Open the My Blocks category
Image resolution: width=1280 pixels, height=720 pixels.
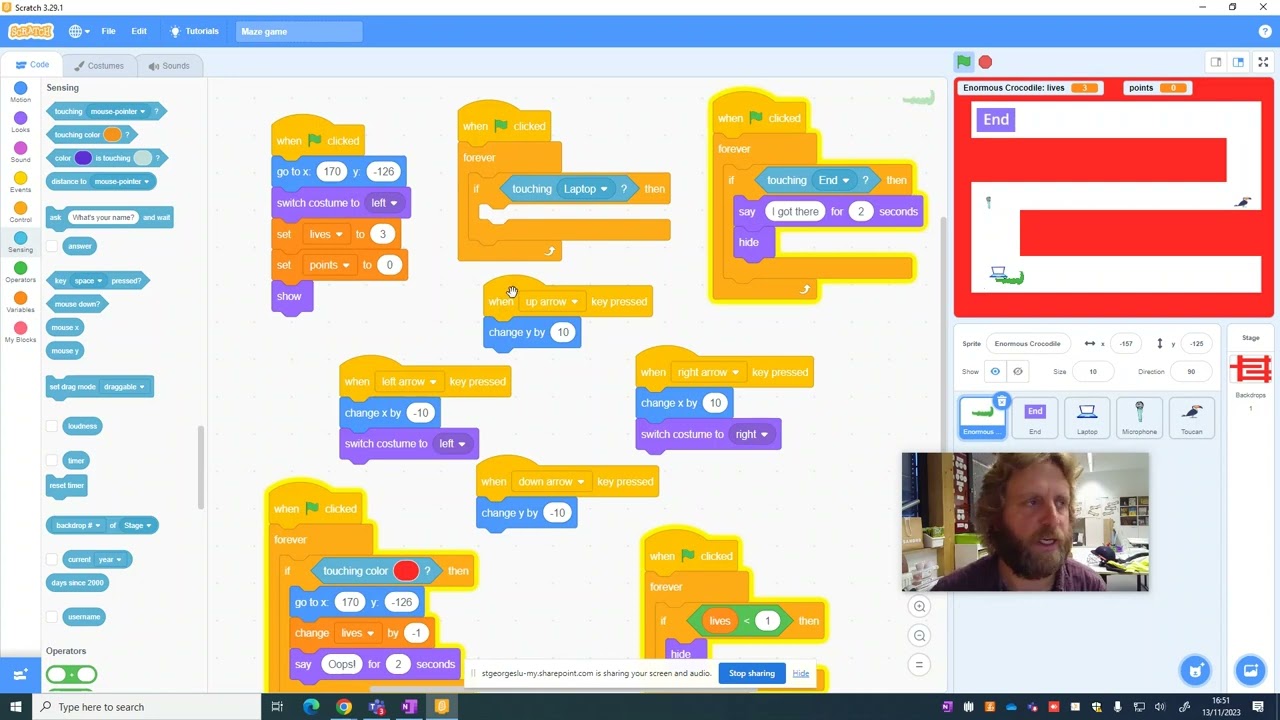coord(20,333)
